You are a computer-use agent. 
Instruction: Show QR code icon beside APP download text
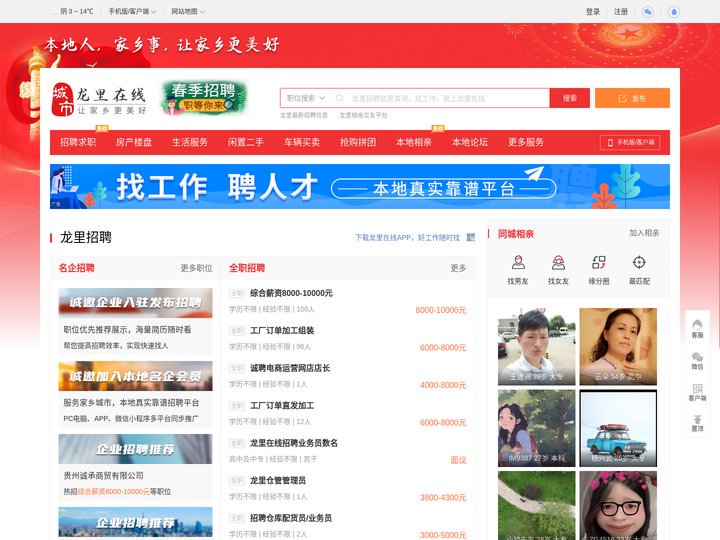pos(471,237)
